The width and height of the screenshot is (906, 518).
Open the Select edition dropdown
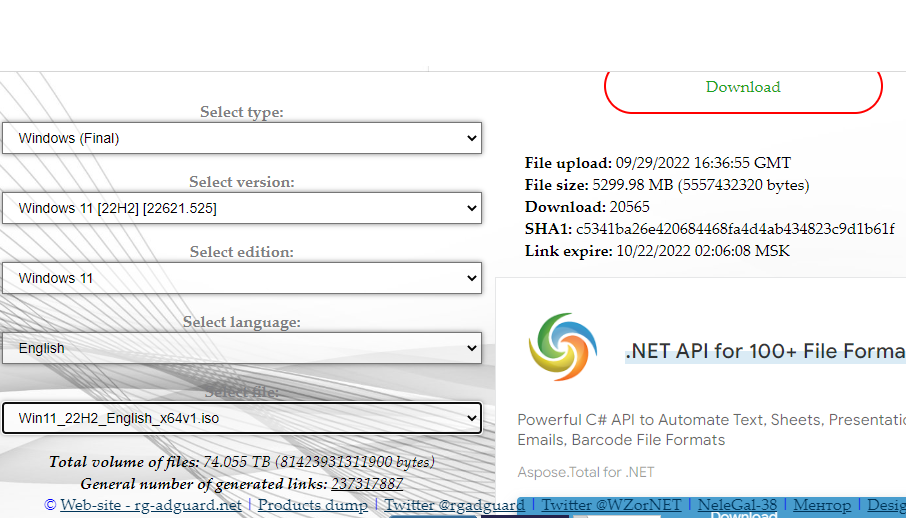click(241, 278)
